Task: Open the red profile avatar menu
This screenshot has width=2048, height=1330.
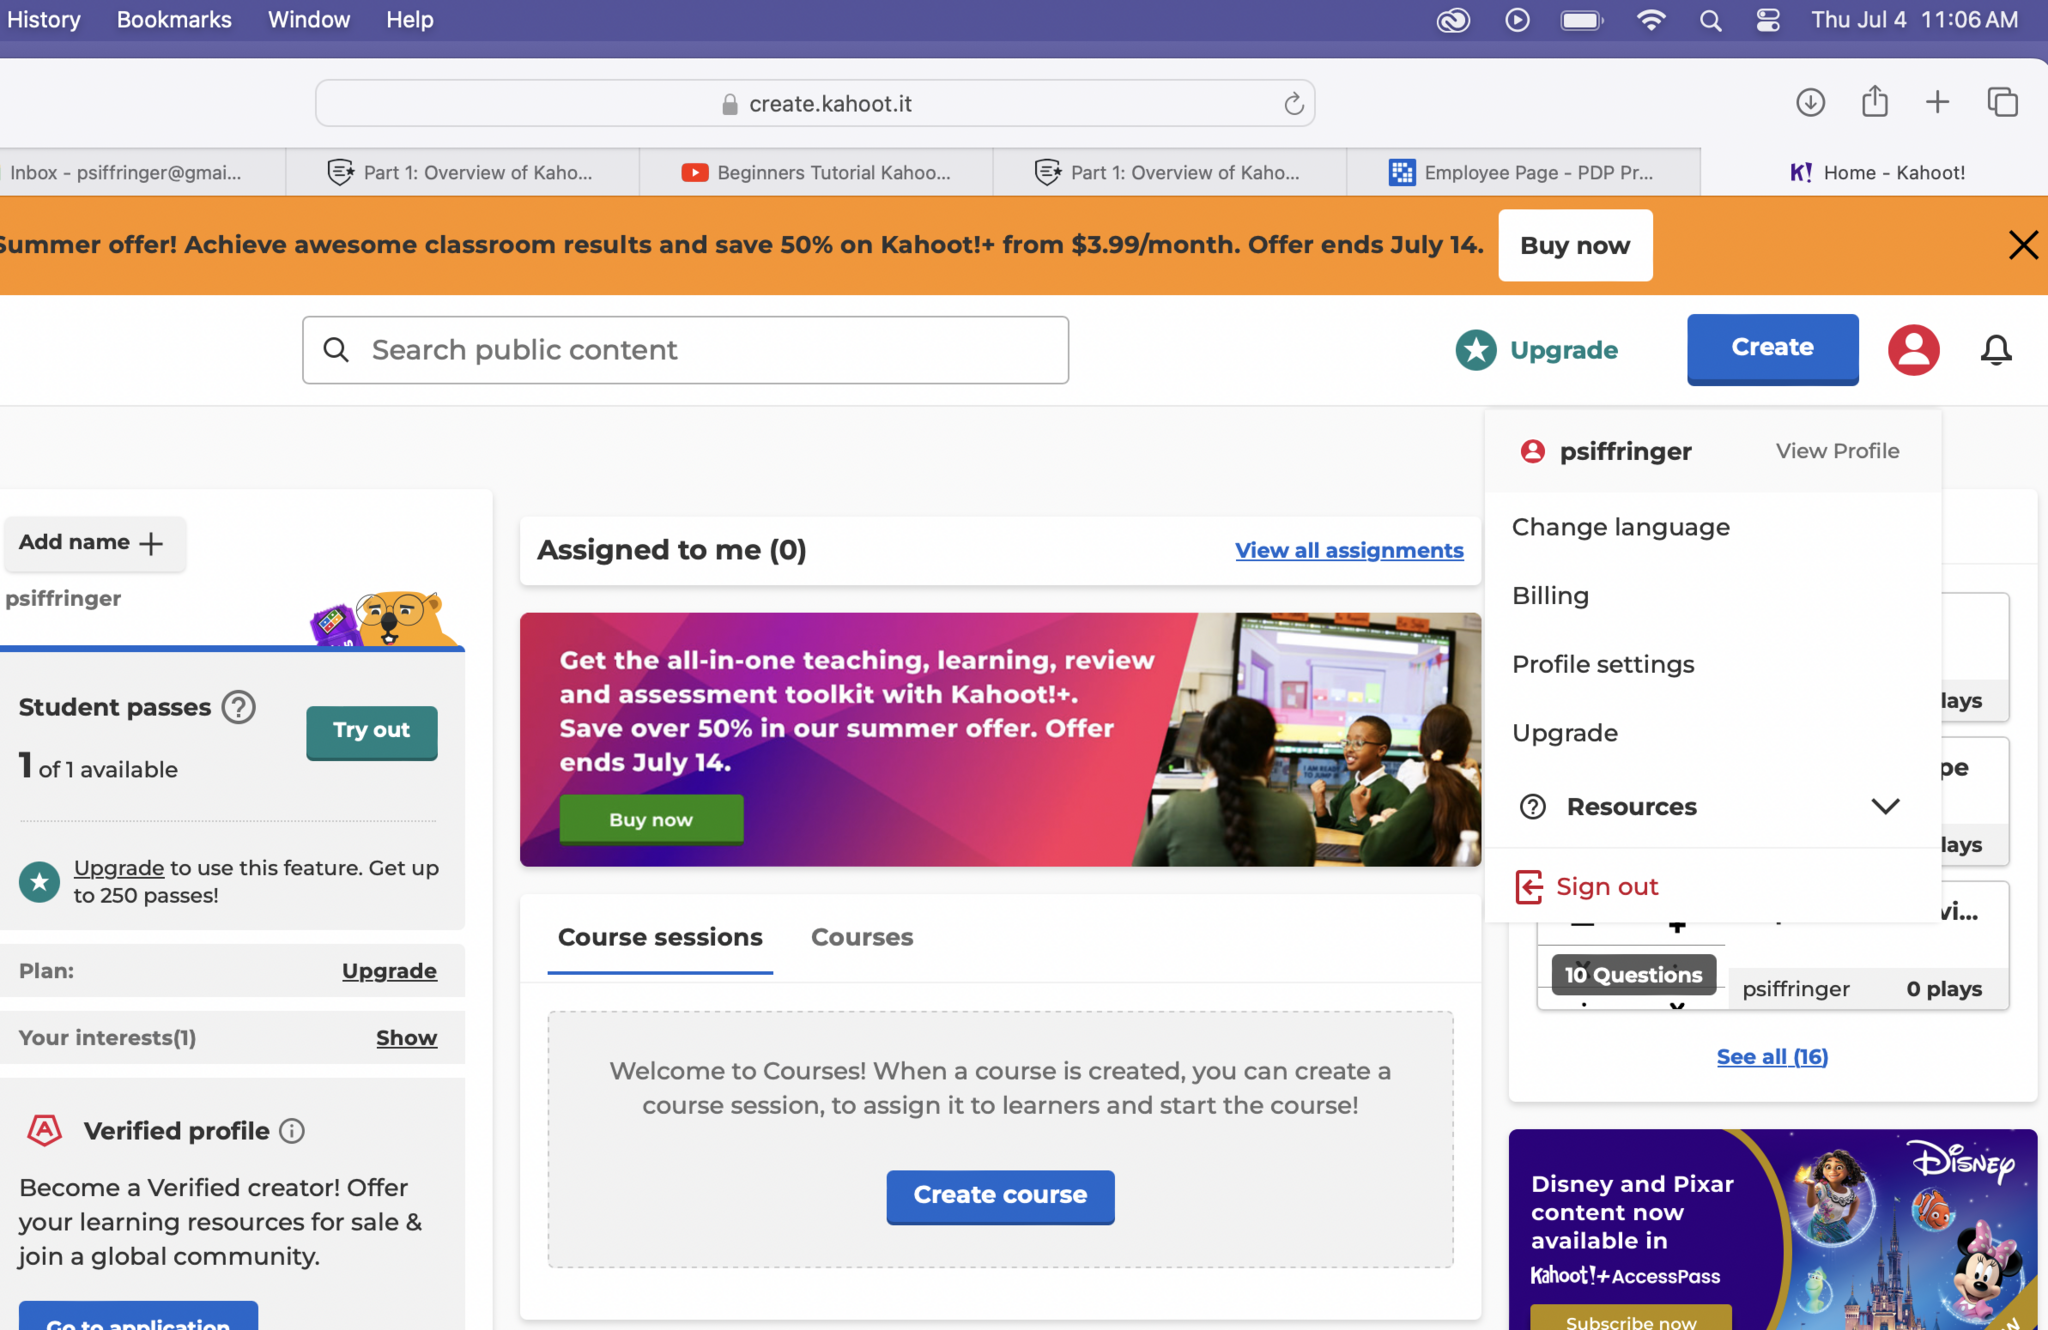Action: click(1913, 350)
